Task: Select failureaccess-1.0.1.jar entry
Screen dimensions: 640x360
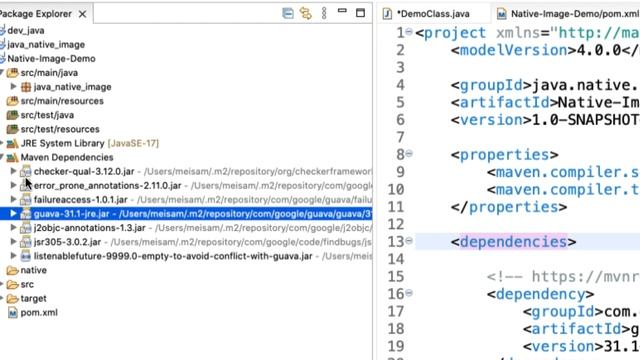Action: point(81,200)
